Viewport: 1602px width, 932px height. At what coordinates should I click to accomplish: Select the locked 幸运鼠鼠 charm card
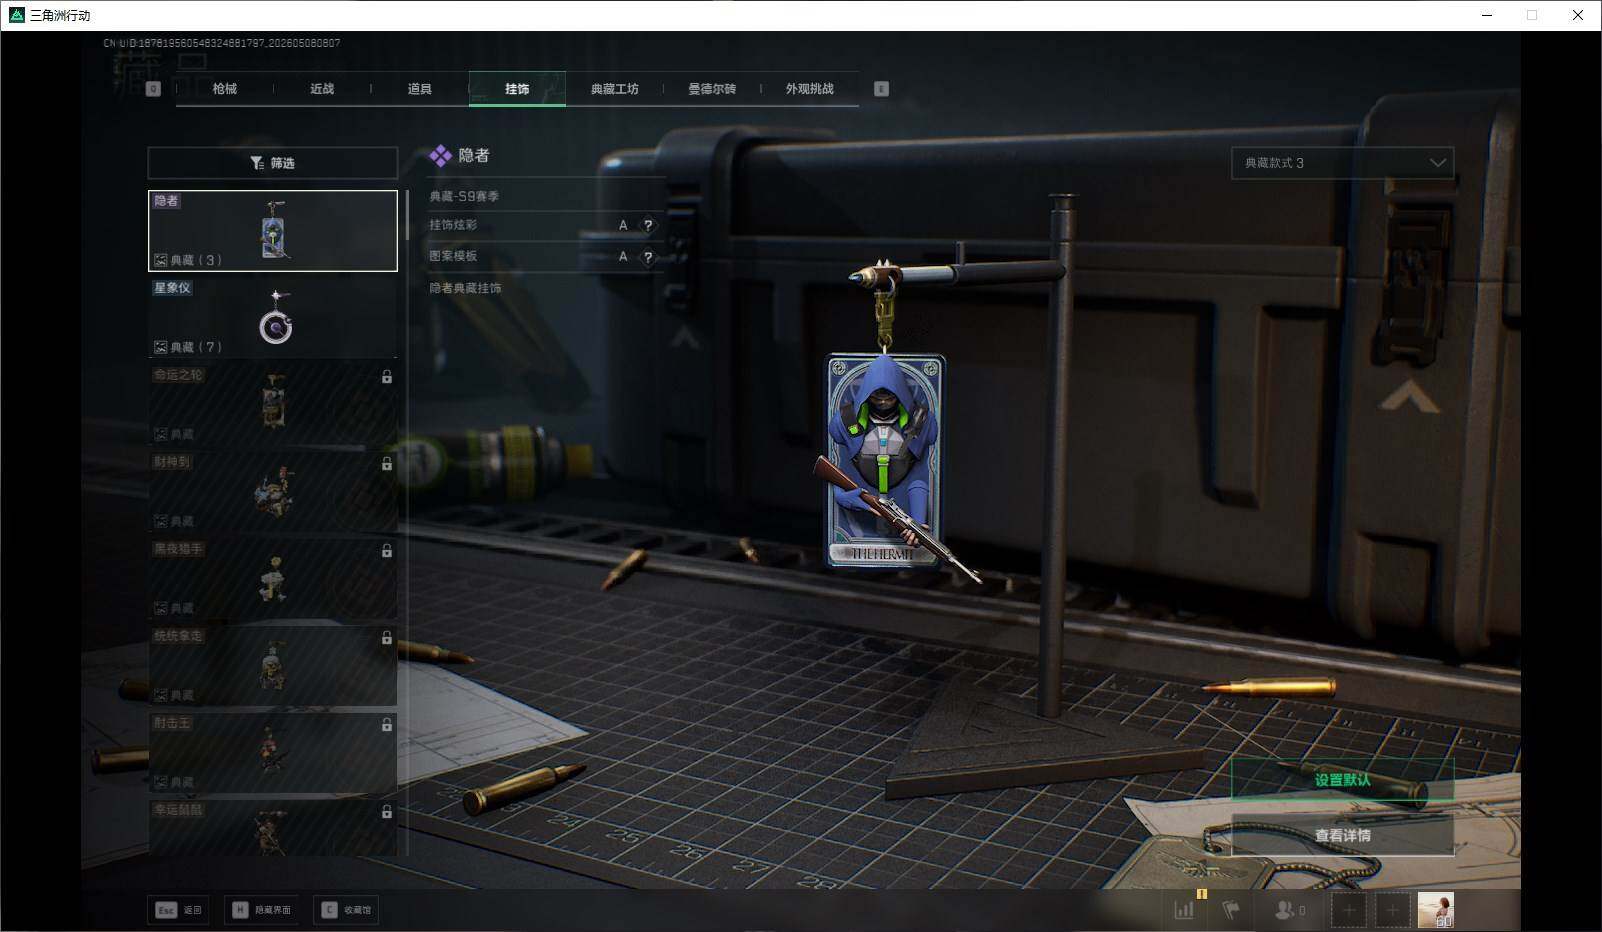[x=273, y=827]
